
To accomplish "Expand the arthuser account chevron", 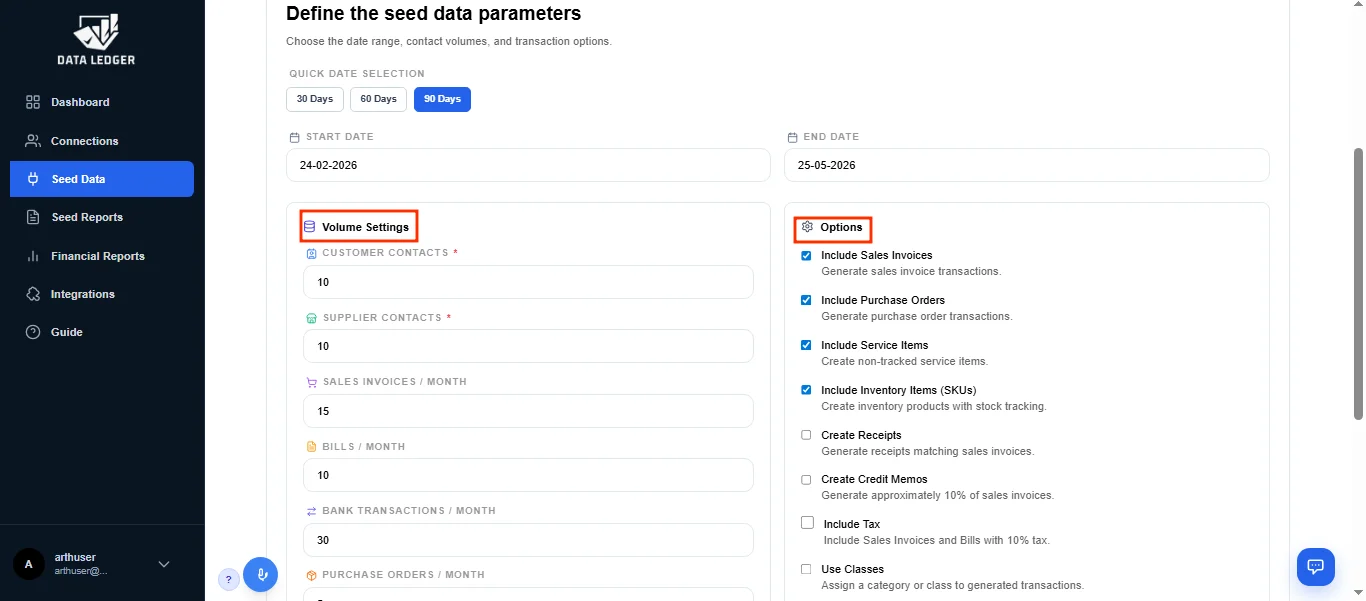I will 165,565.
